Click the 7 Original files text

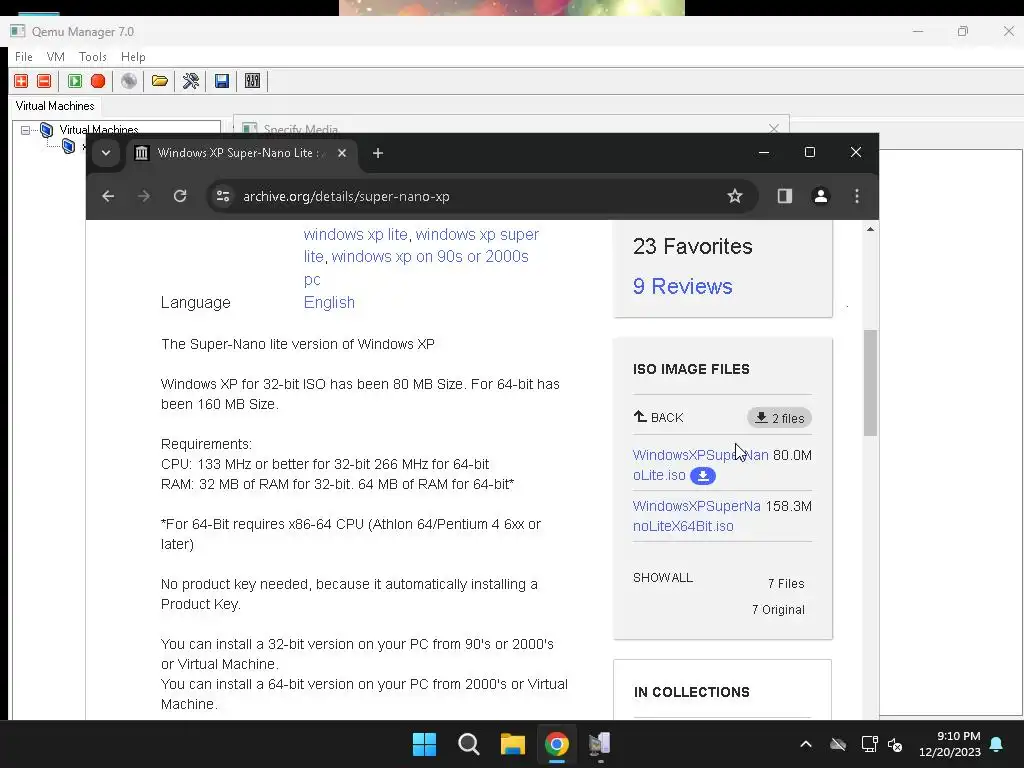tap(778, 609)
